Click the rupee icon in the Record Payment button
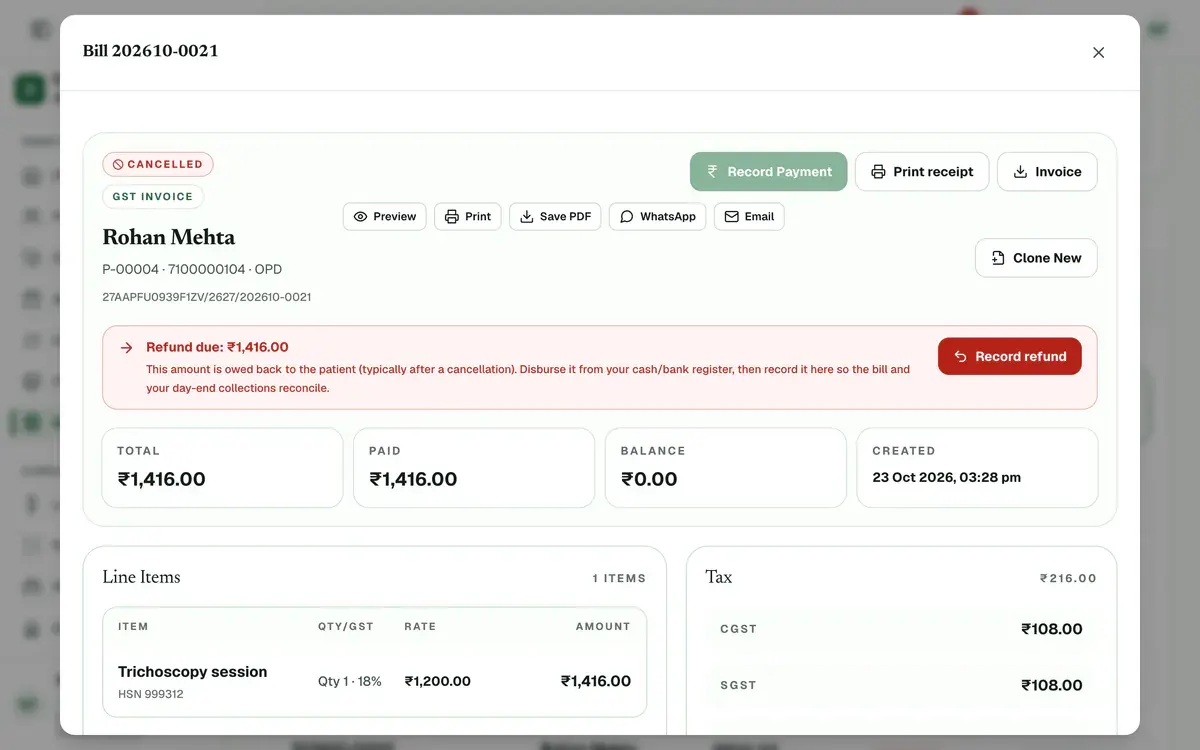The image size is (1200, 750). click(712, 172)
